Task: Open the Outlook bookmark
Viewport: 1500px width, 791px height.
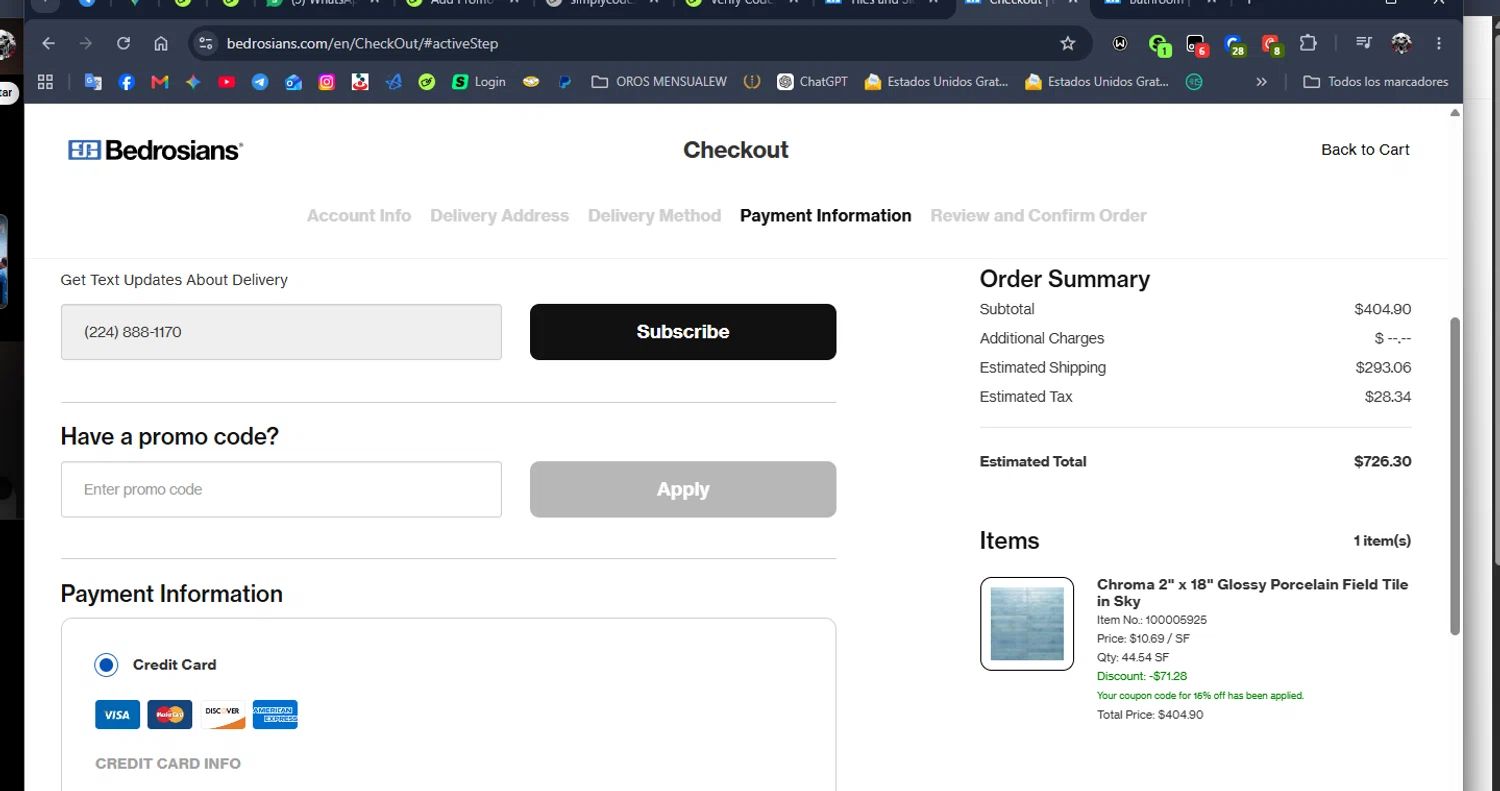Action: [x=293, y=82]
